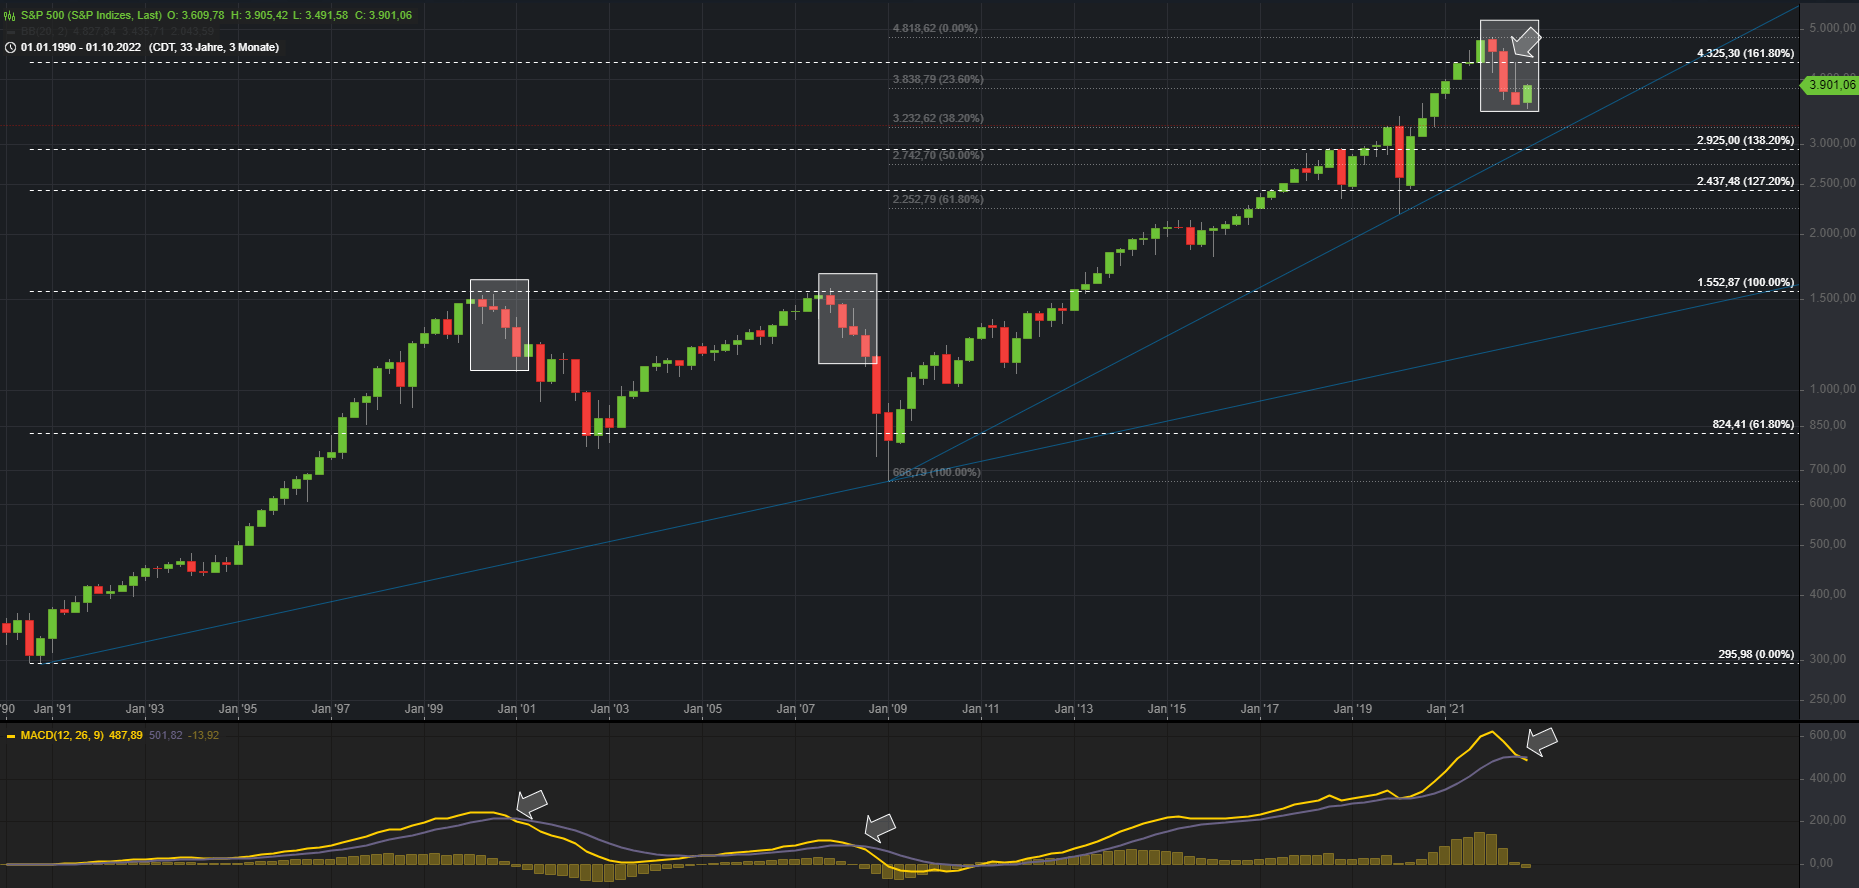Viewport: 1859px width, 888px height.
Task: Click the Jan '21 time axis label
Action: pyautogui.click(x=1445, y=710)
